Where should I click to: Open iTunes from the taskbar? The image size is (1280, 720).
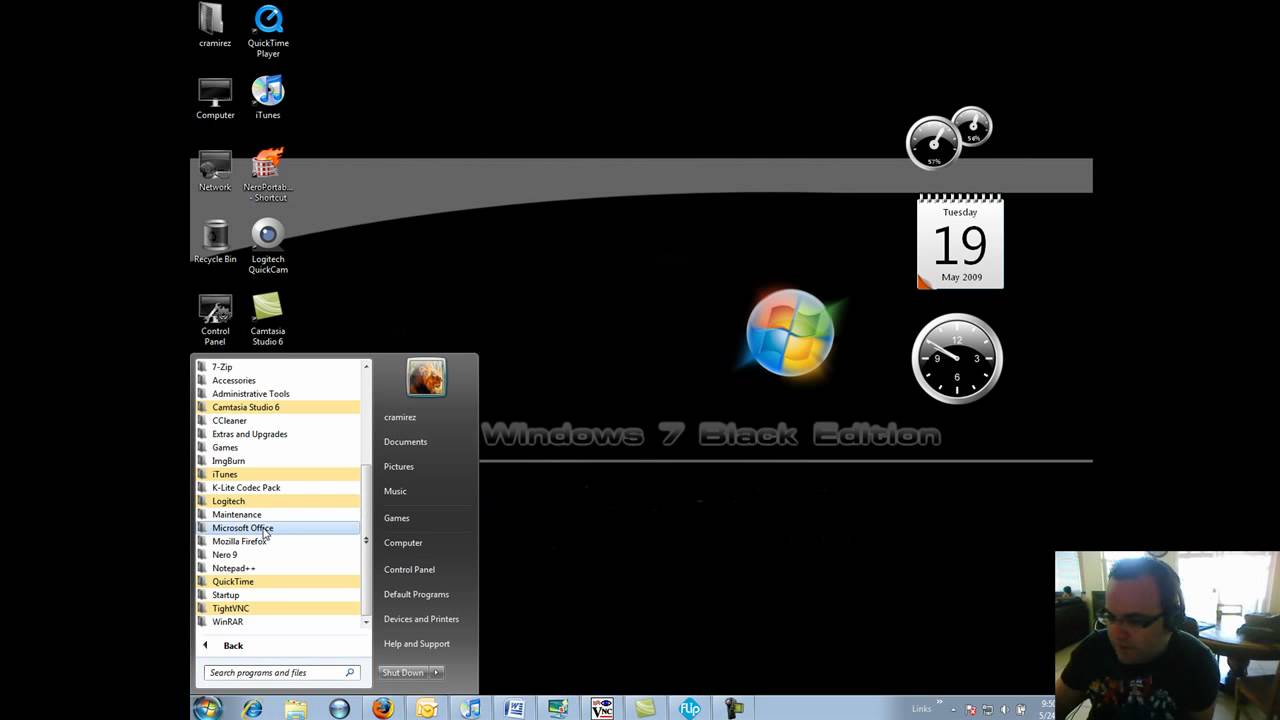[x=470, y=708]
